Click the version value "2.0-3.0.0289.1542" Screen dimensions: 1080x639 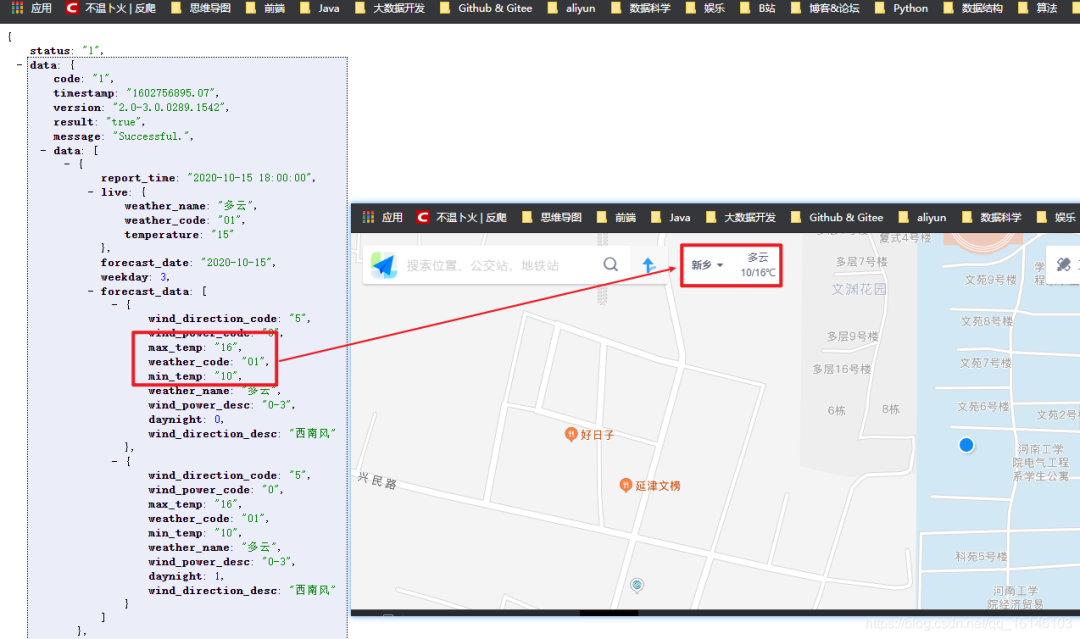(169, 107)
